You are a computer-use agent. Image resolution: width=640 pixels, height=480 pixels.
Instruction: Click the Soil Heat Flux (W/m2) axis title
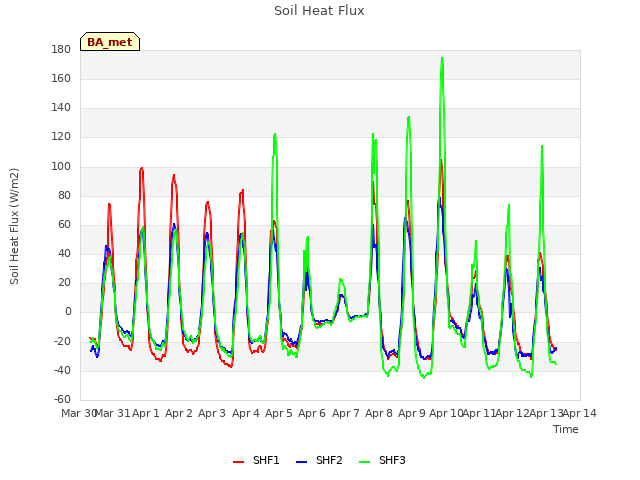click(x=14, y=226)
